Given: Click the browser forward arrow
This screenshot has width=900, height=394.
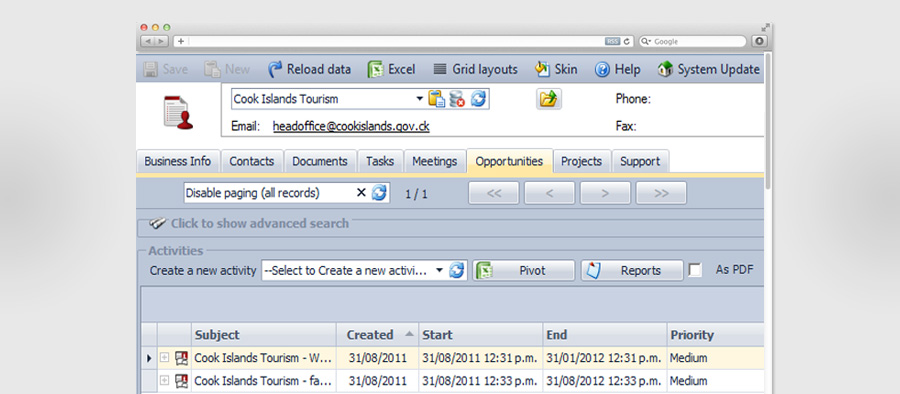Looking at the screenshot, I should [161, 41].
